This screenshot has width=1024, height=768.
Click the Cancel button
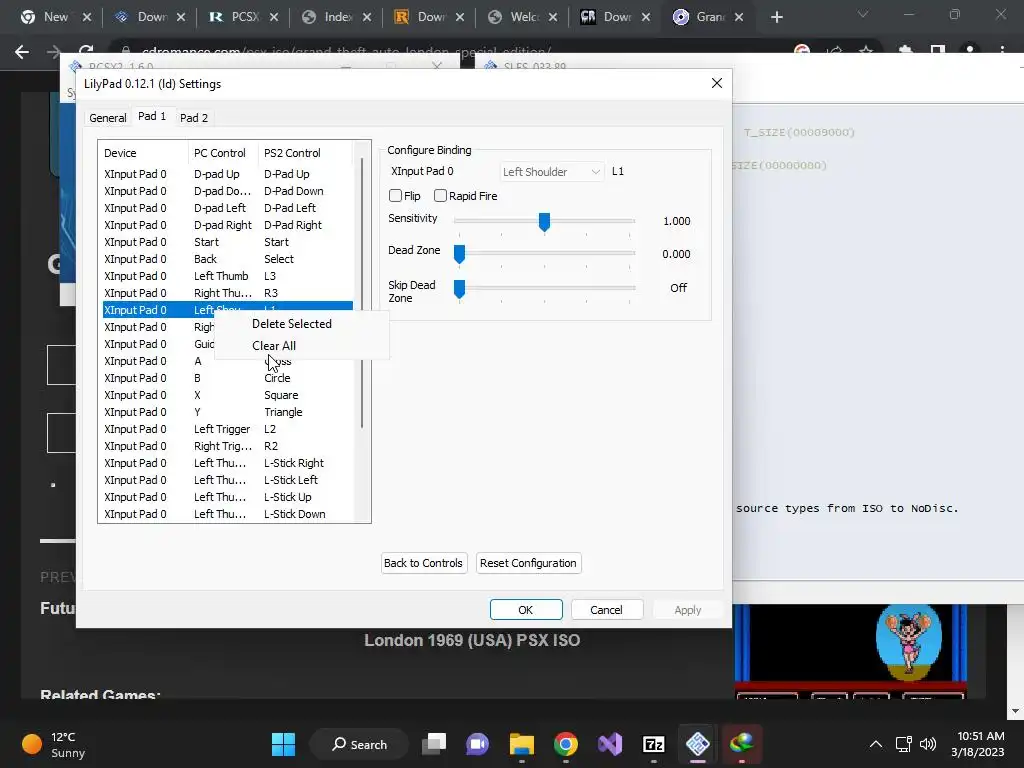(x=607, y=610)
